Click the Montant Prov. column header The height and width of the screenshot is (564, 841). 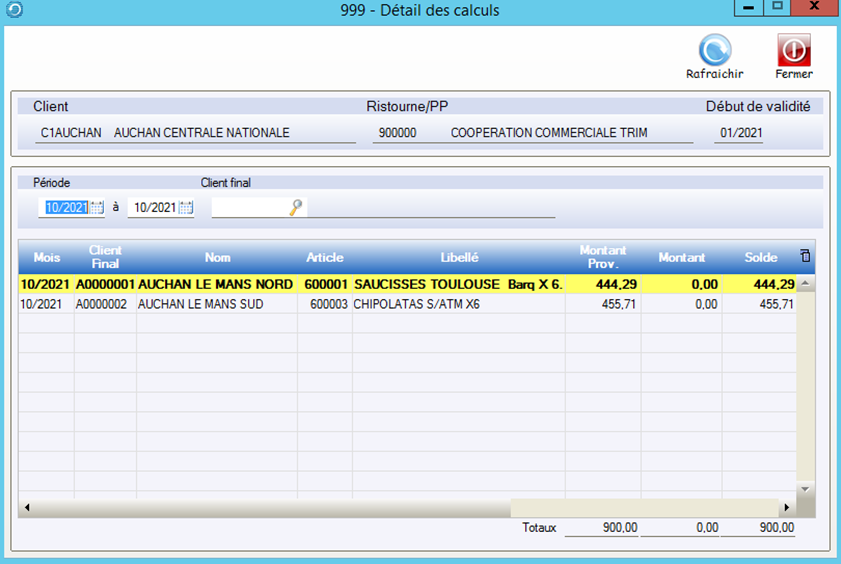602,258
